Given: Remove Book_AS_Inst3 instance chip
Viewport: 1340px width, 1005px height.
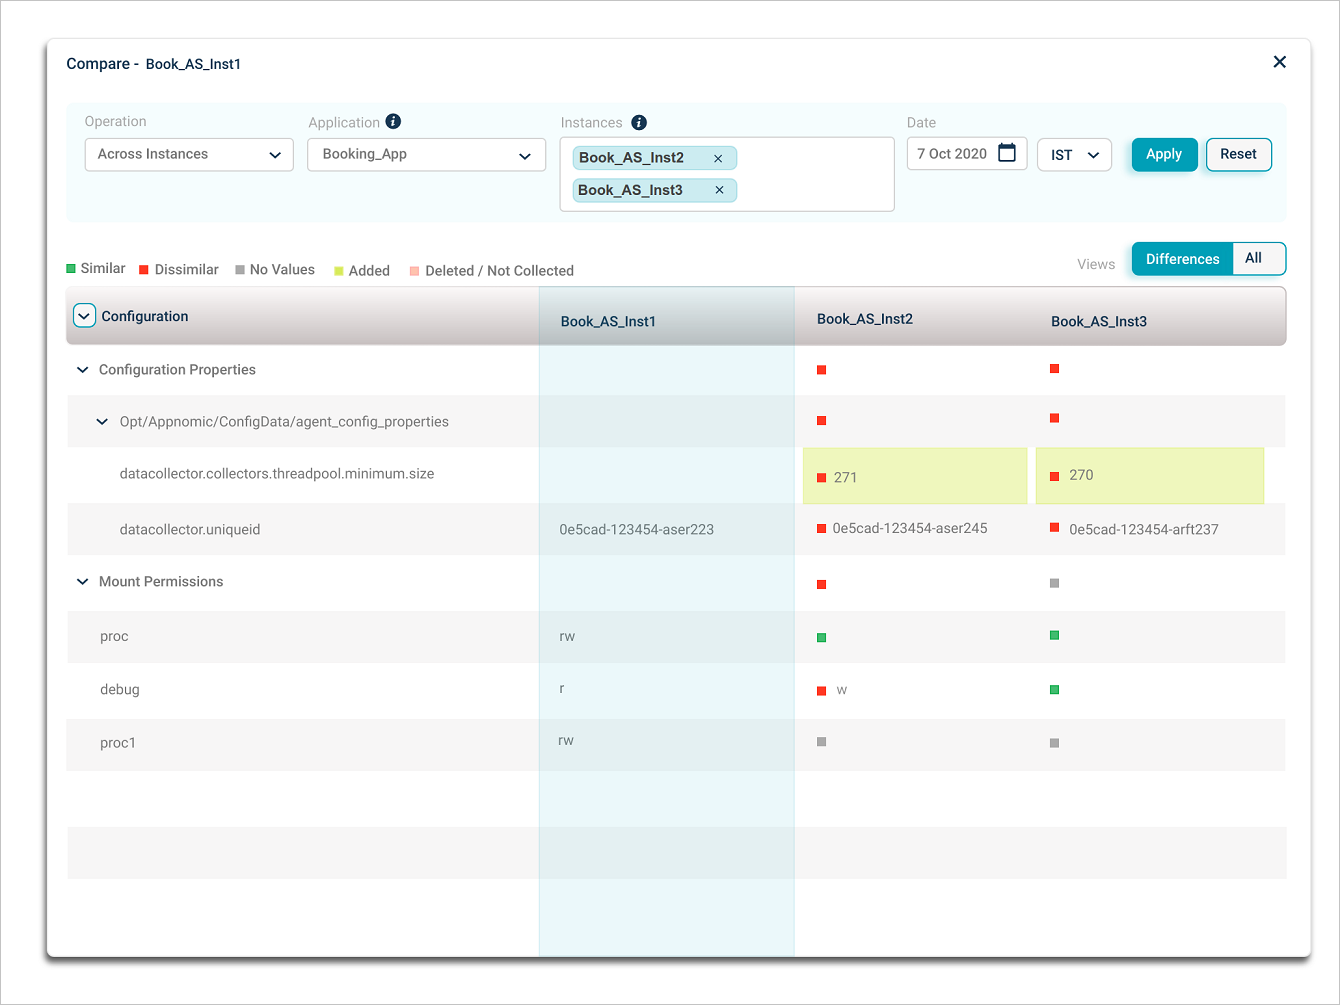Looking at the screenshot, I should click(x=719, y=190).
